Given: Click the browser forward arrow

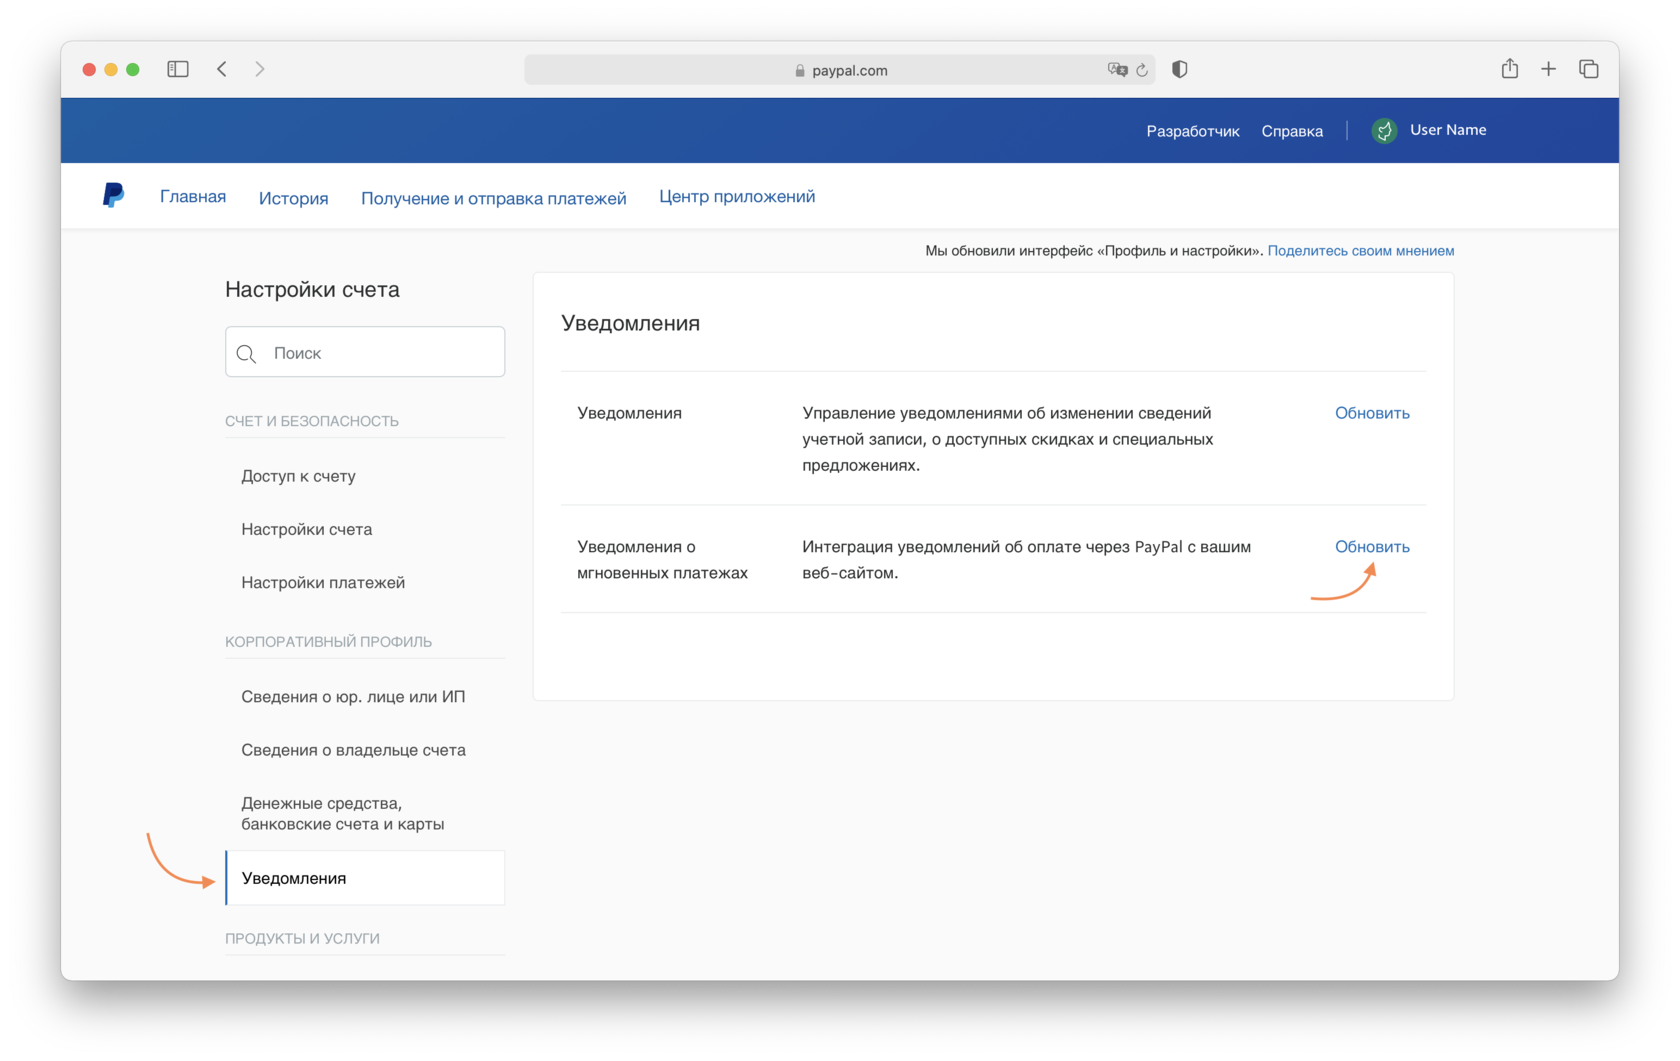Looking at the screenshot, I should (x=260, y=69).
